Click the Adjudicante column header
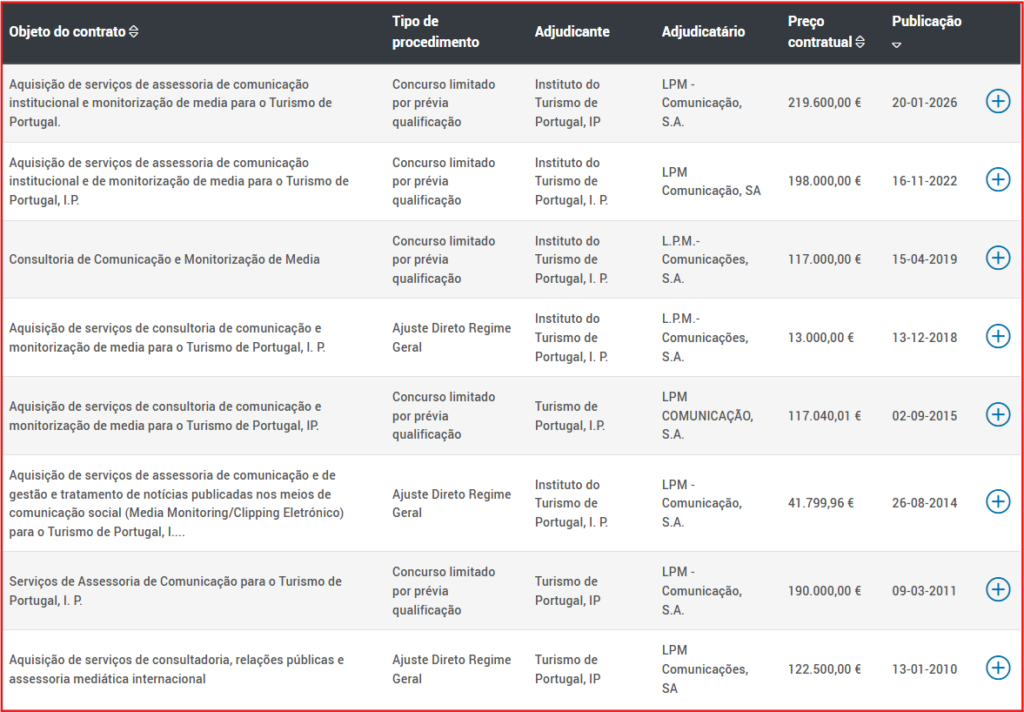 (571, 32)
